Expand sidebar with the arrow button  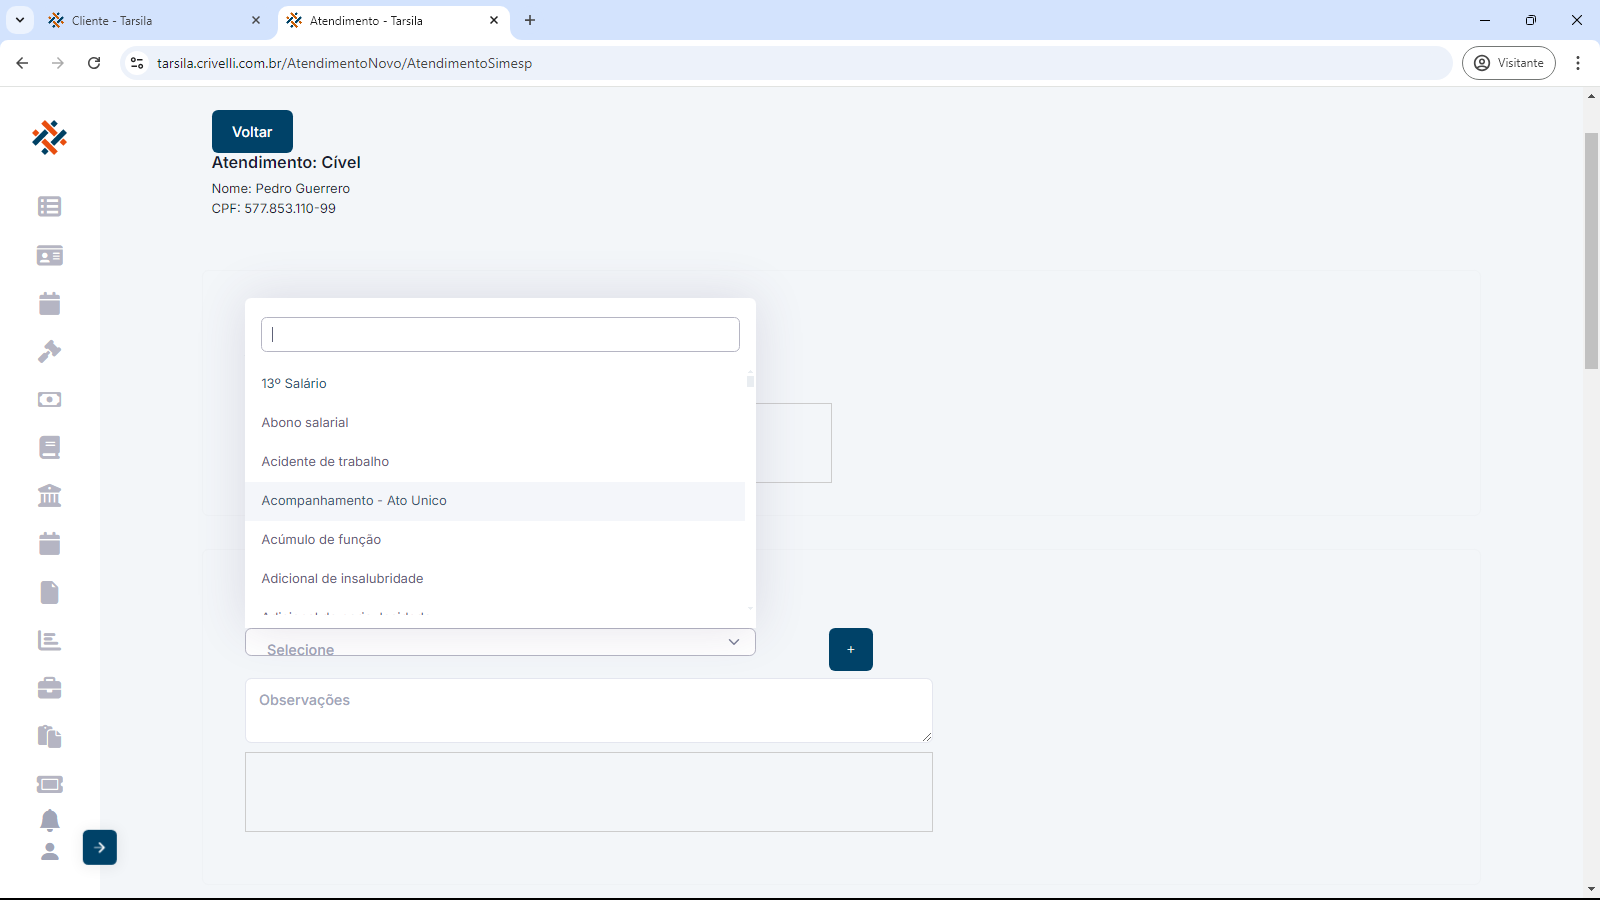point(100,847)
